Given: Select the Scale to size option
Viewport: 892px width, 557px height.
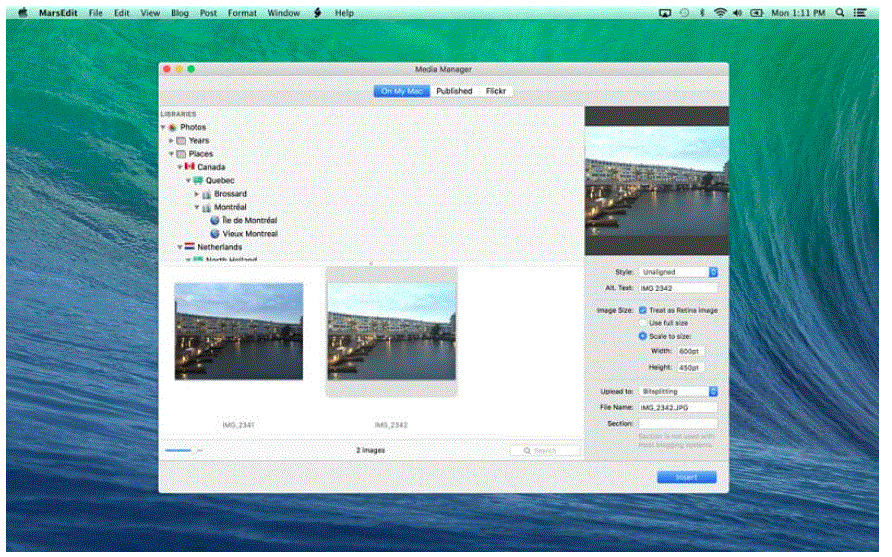Looking at the screenshot, I should 643,336.
